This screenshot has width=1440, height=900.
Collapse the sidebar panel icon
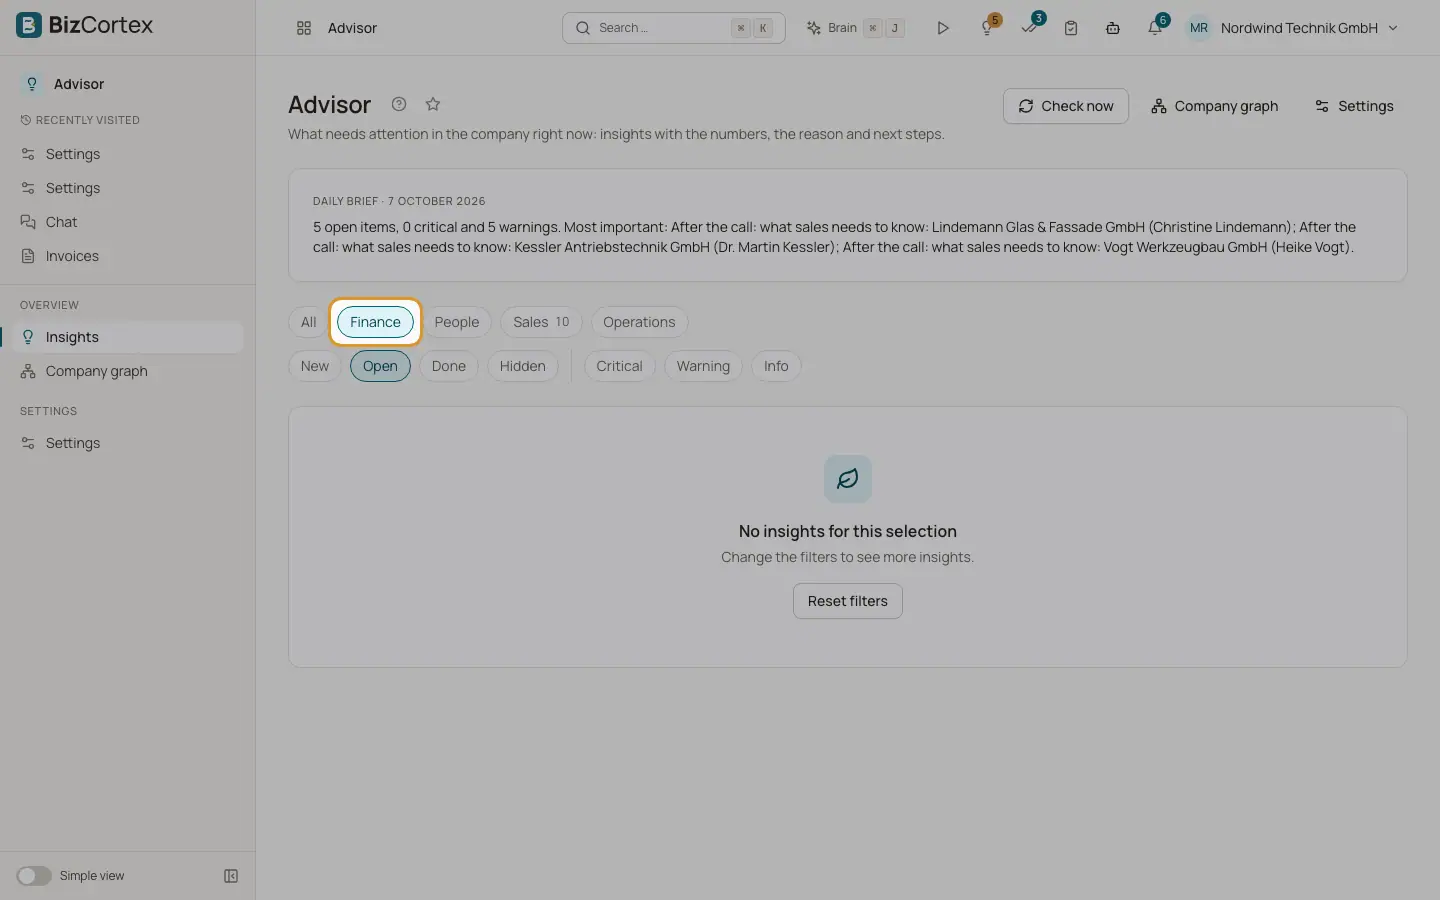pos(231,876)
